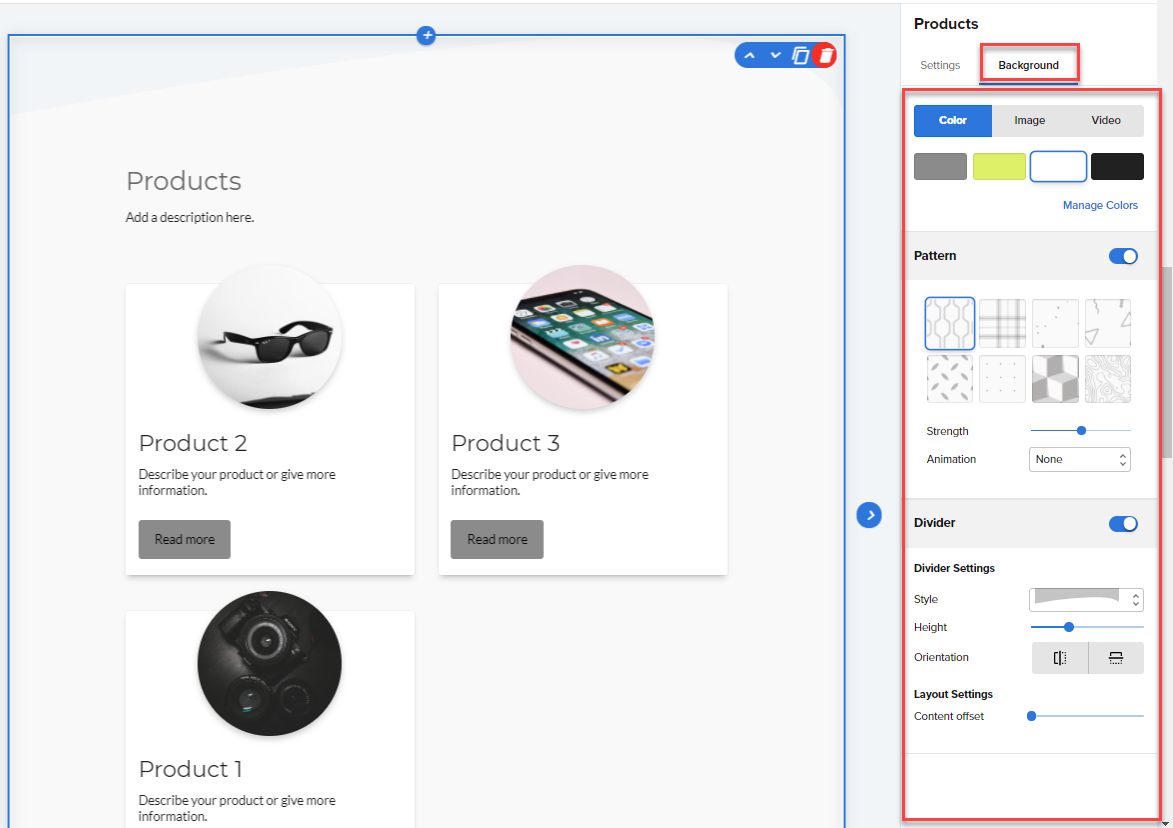Delete the Products section with the trash icon

[825, 55]
